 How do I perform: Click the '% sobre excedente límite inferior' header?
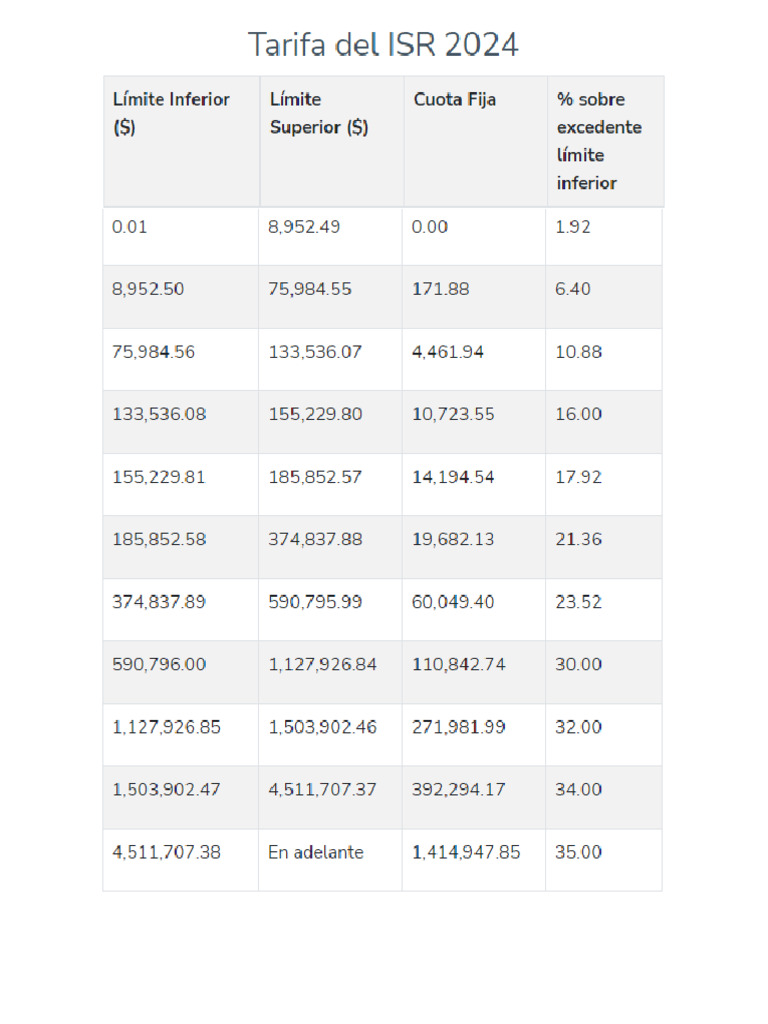599,141
